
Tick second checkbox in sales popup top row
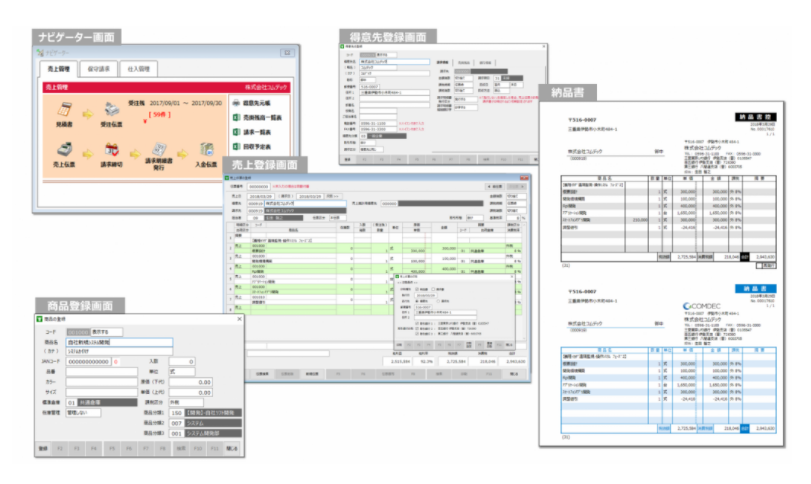point(433,290)
